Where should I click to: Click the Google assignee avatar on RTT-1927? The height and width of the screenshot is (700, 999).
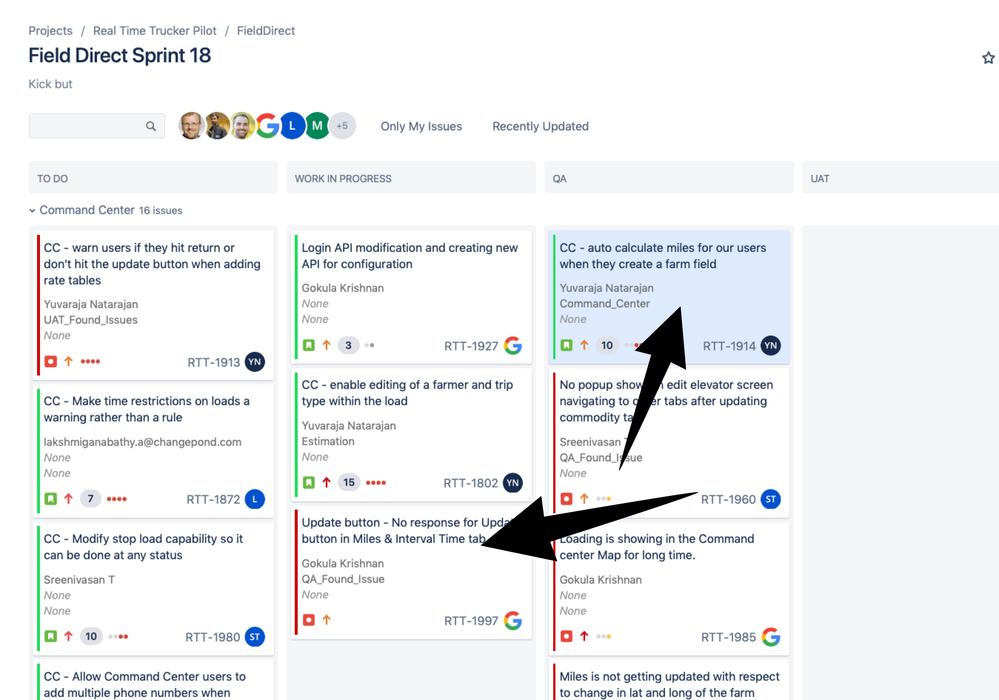(513, 345)
